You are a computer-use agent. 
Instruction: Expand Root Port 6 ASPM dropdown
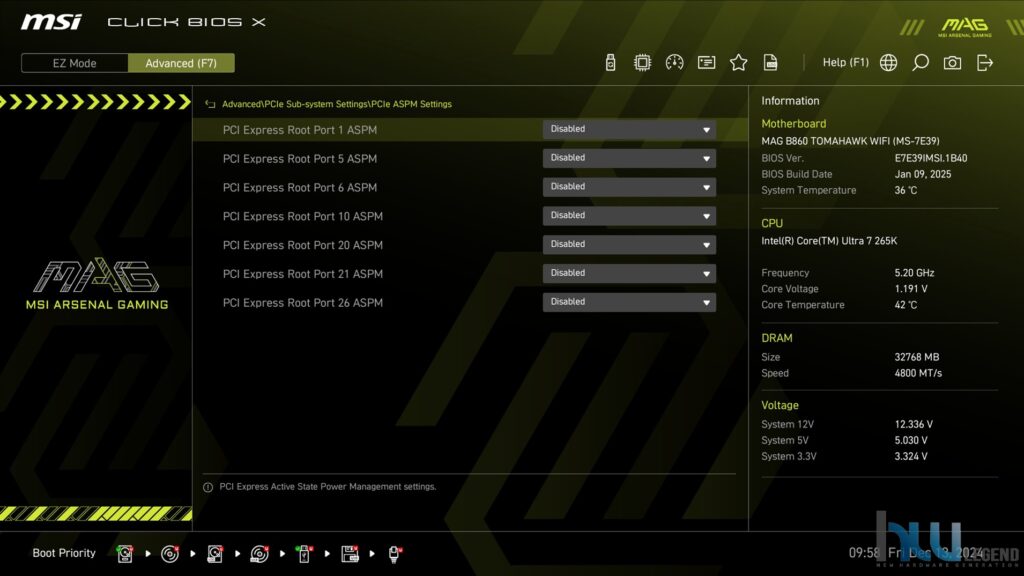(x=629, y=187)
